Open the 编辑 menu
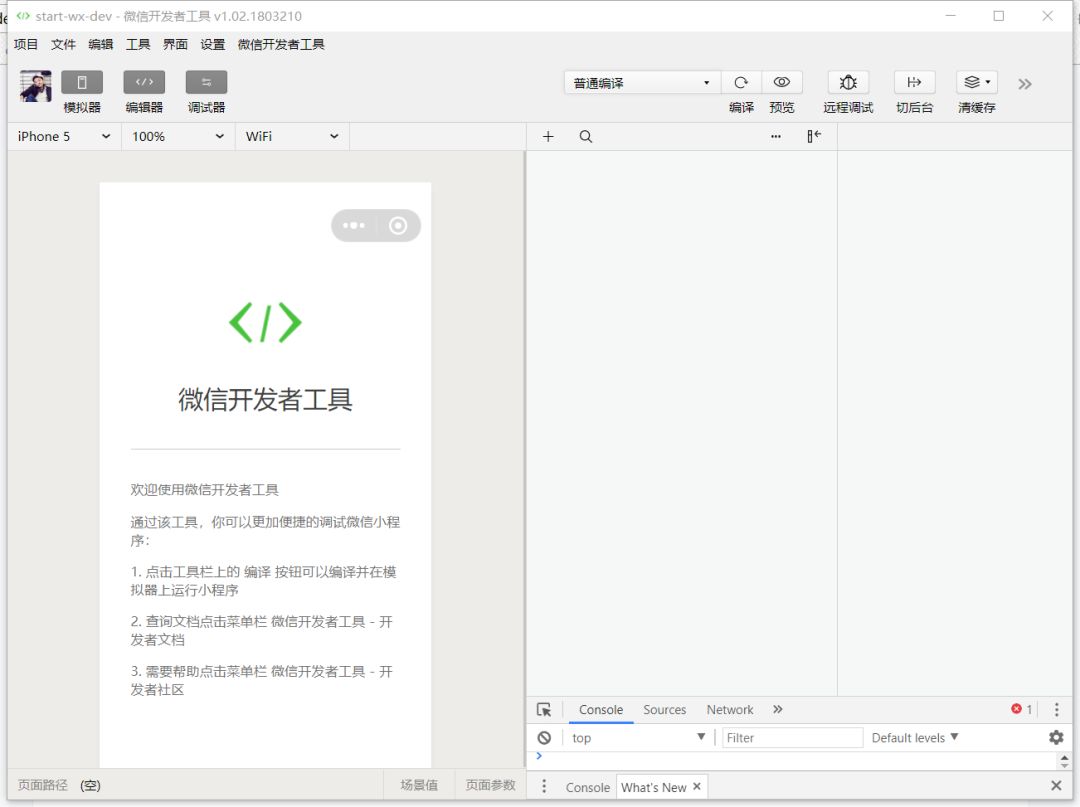The image size is (1080, 807). (101, 45)
